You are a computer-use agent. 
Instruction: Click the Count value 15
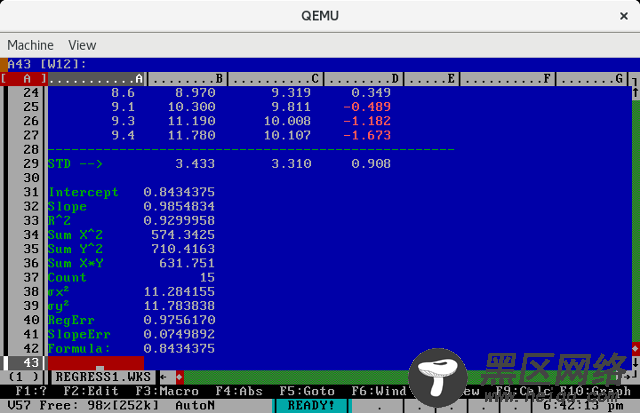(207, 278)
